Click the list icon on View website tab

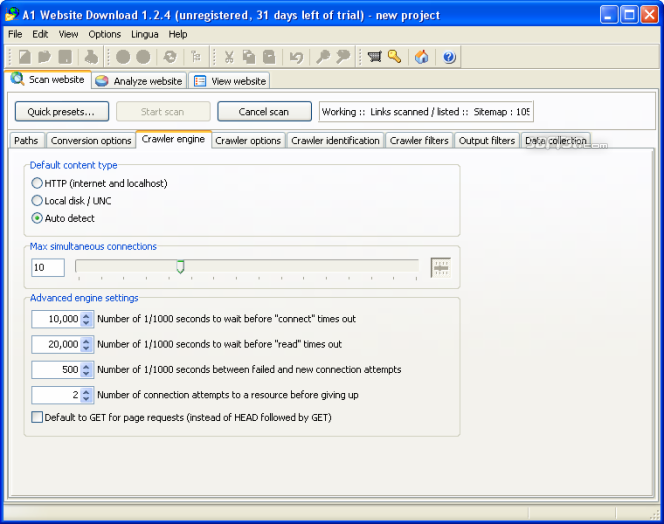click(x=200, y=81)
